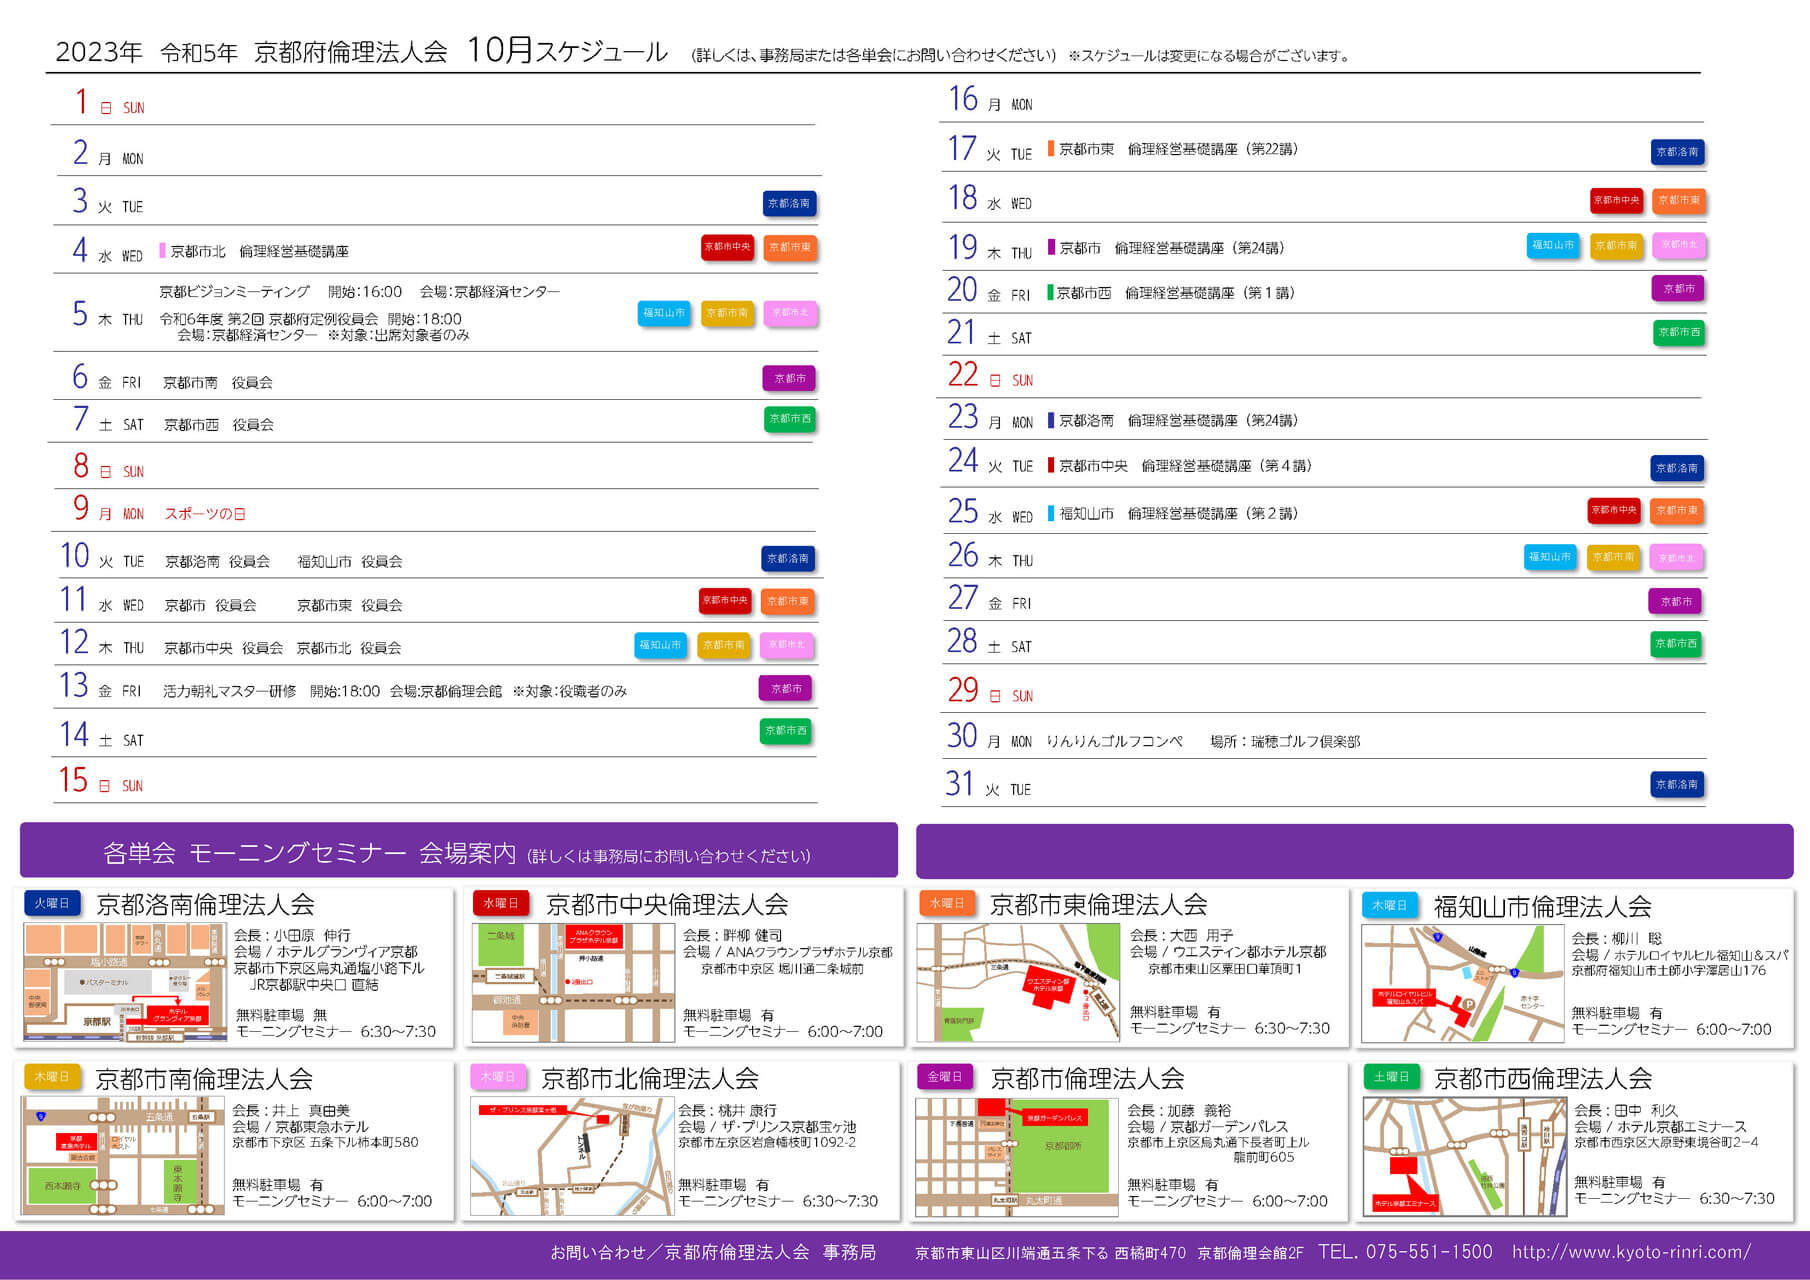
Task: Click the 京都洛南 badge on October 17
Action: [1677, 152]
